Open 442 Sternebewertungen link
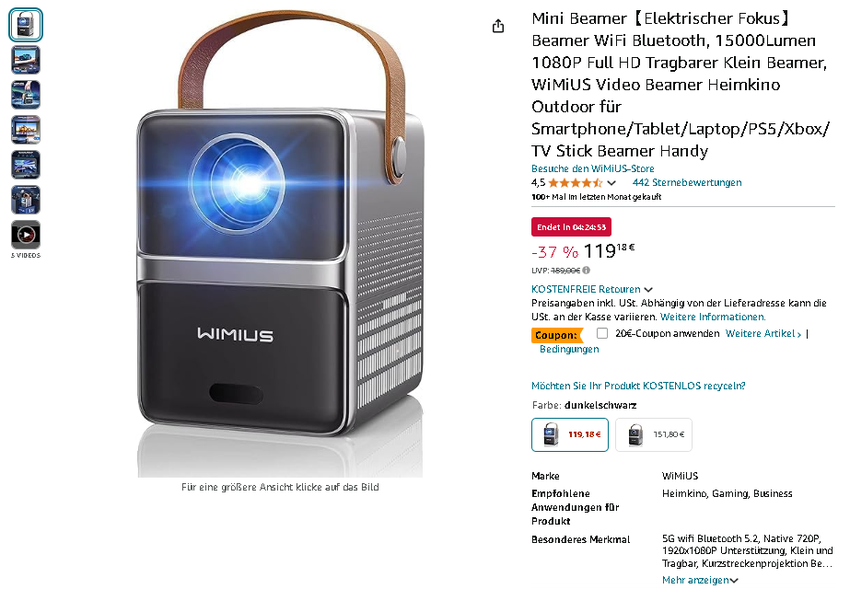 point(687,183)
